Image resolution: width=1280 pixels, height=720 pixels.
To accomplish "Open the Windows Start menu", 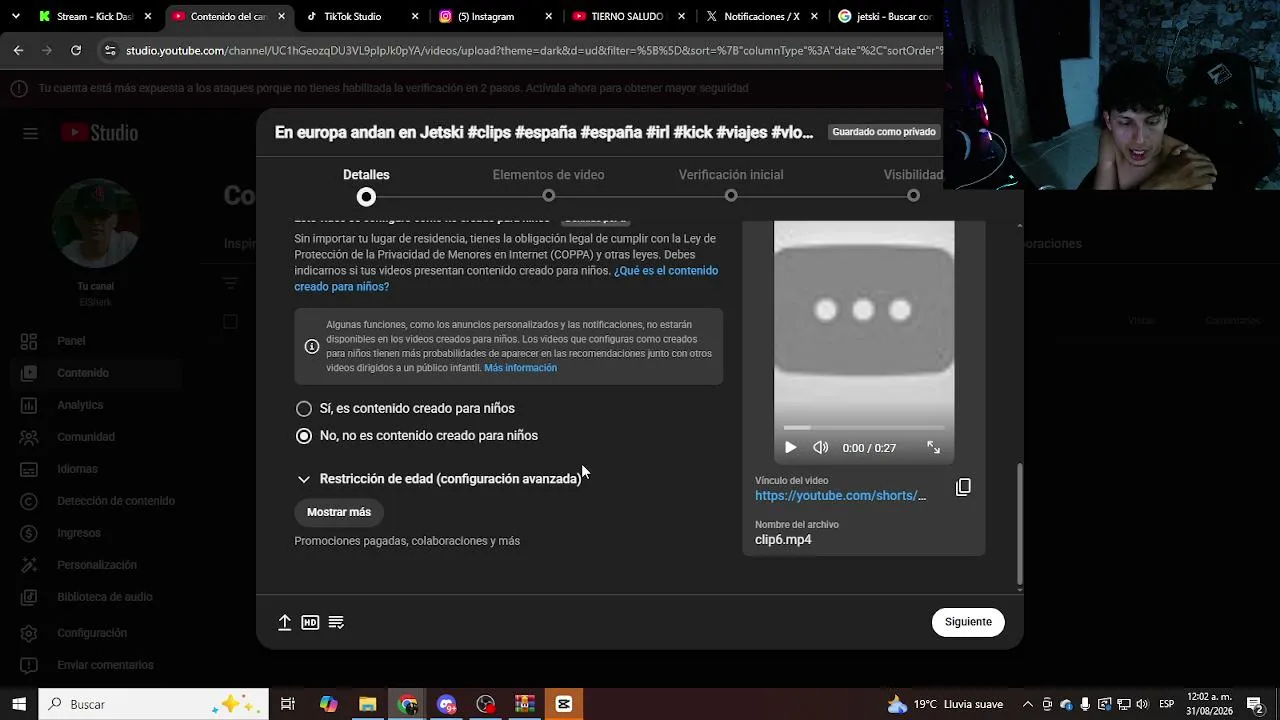I will tap(18, 704).
